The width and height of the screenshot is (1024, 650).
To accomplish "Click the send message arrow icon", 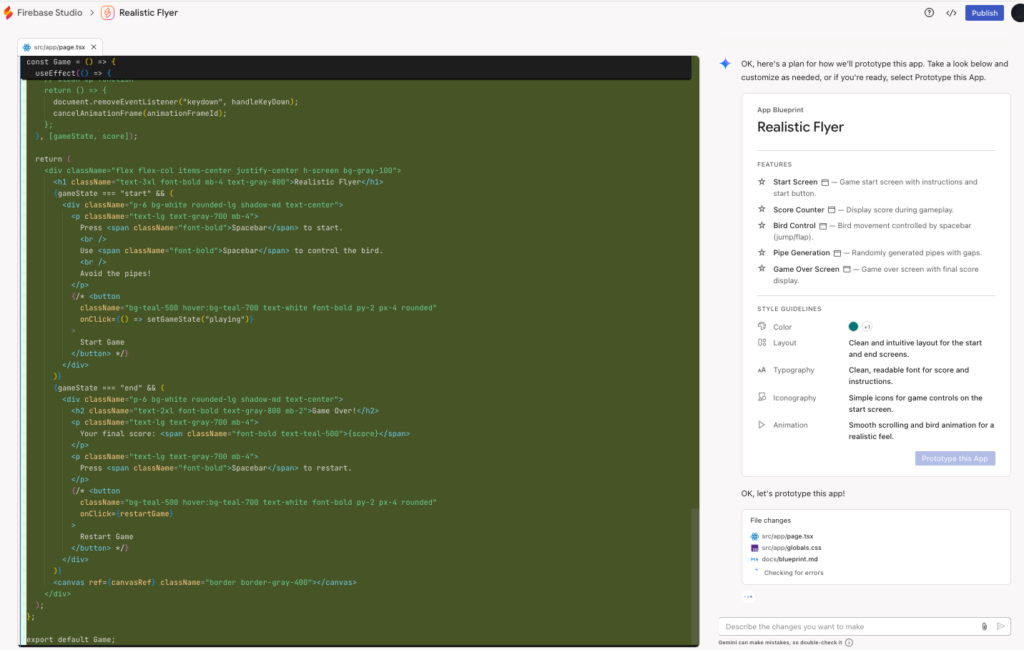I will click(x=1000, y=626).
